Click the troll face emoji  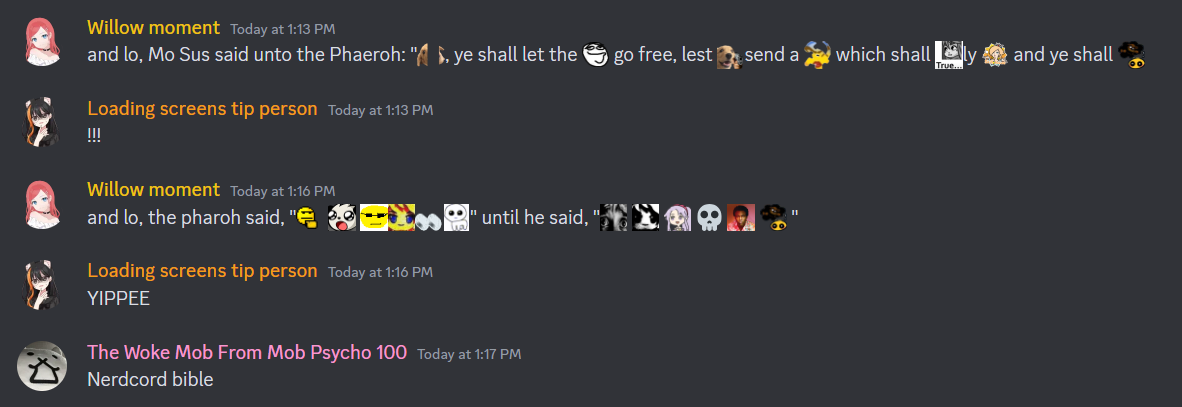596,55
